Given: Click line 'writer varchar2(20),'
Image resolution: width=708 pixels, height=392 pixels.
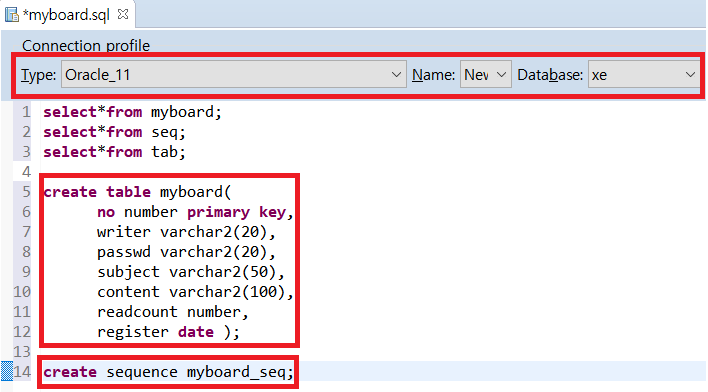Looking at the screenshot, I should point(186,232).
